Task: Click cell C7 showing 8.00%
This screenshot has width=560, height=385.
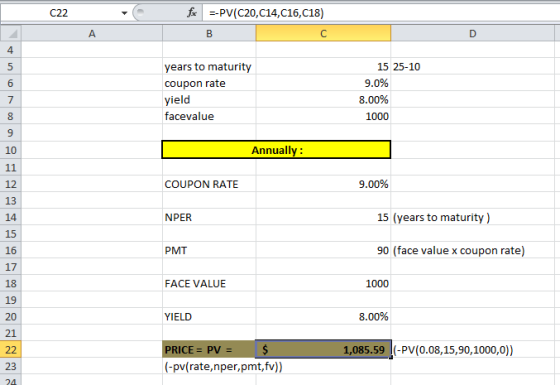Action: [x=323, y=99]
